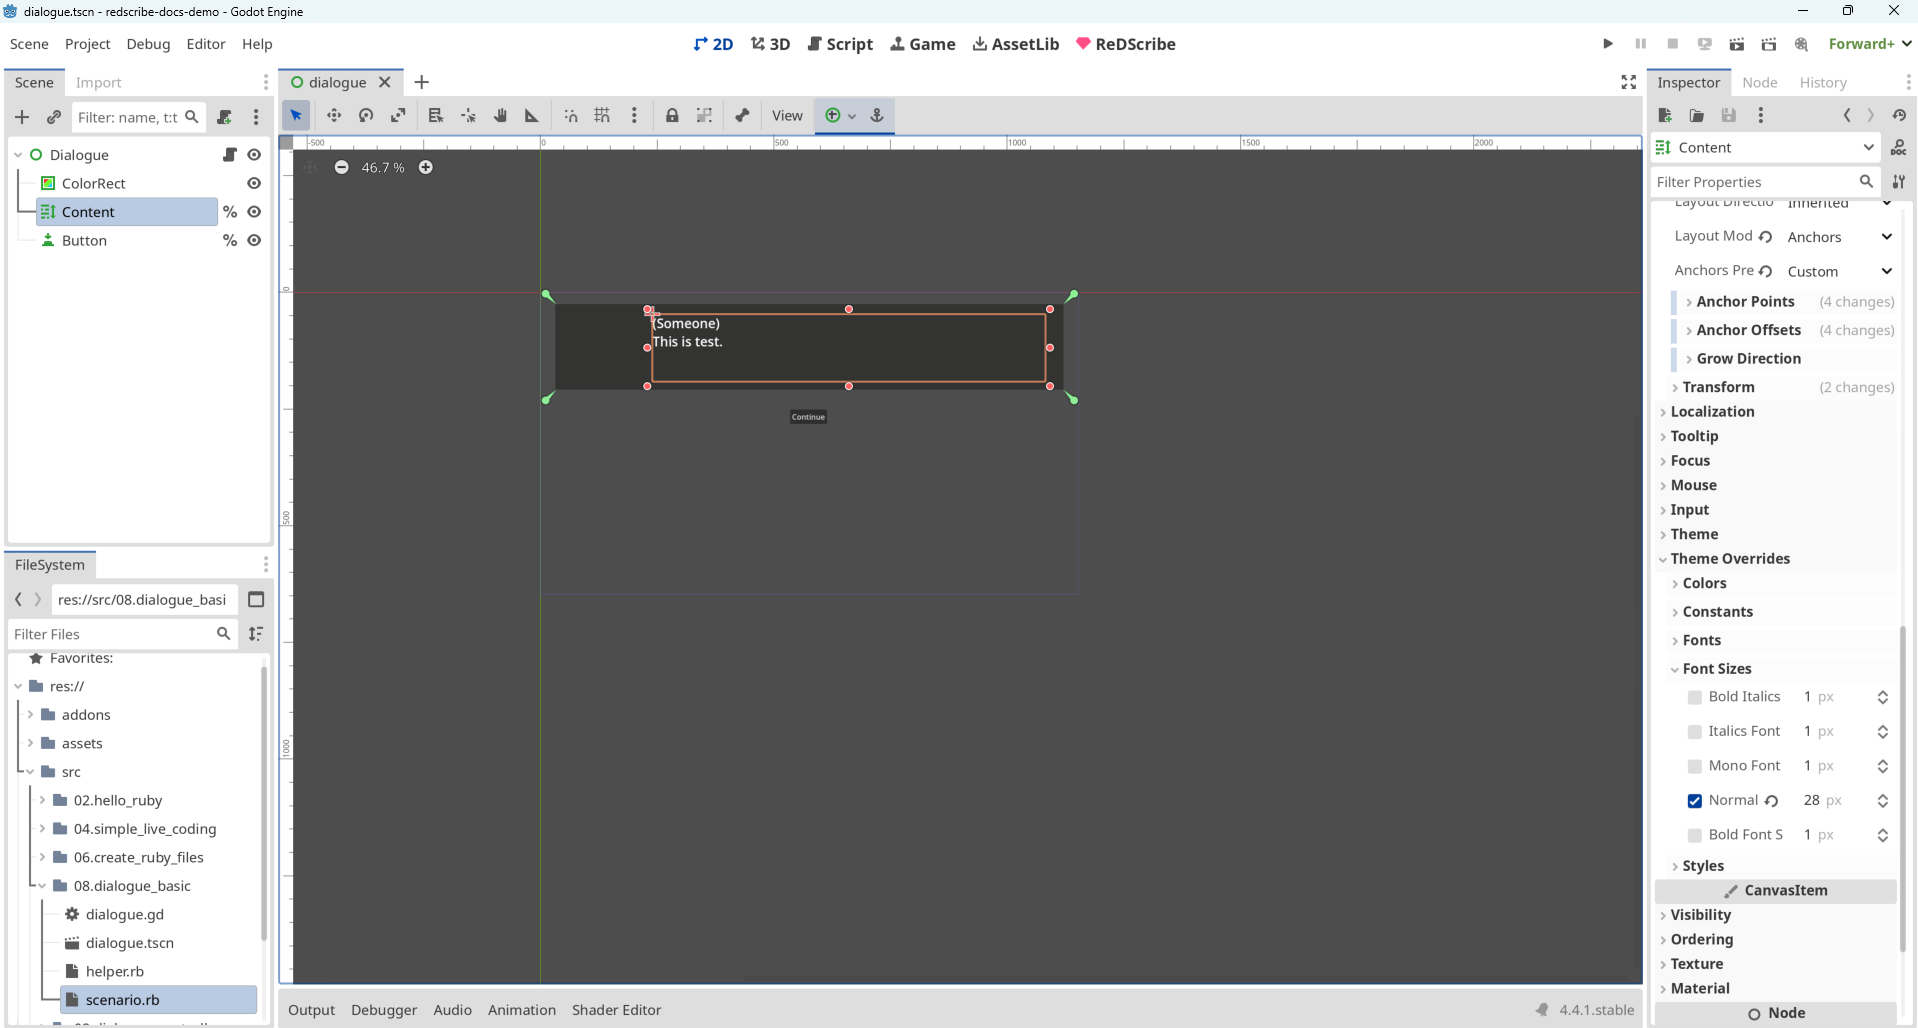Run the project with the play button

1608,44
